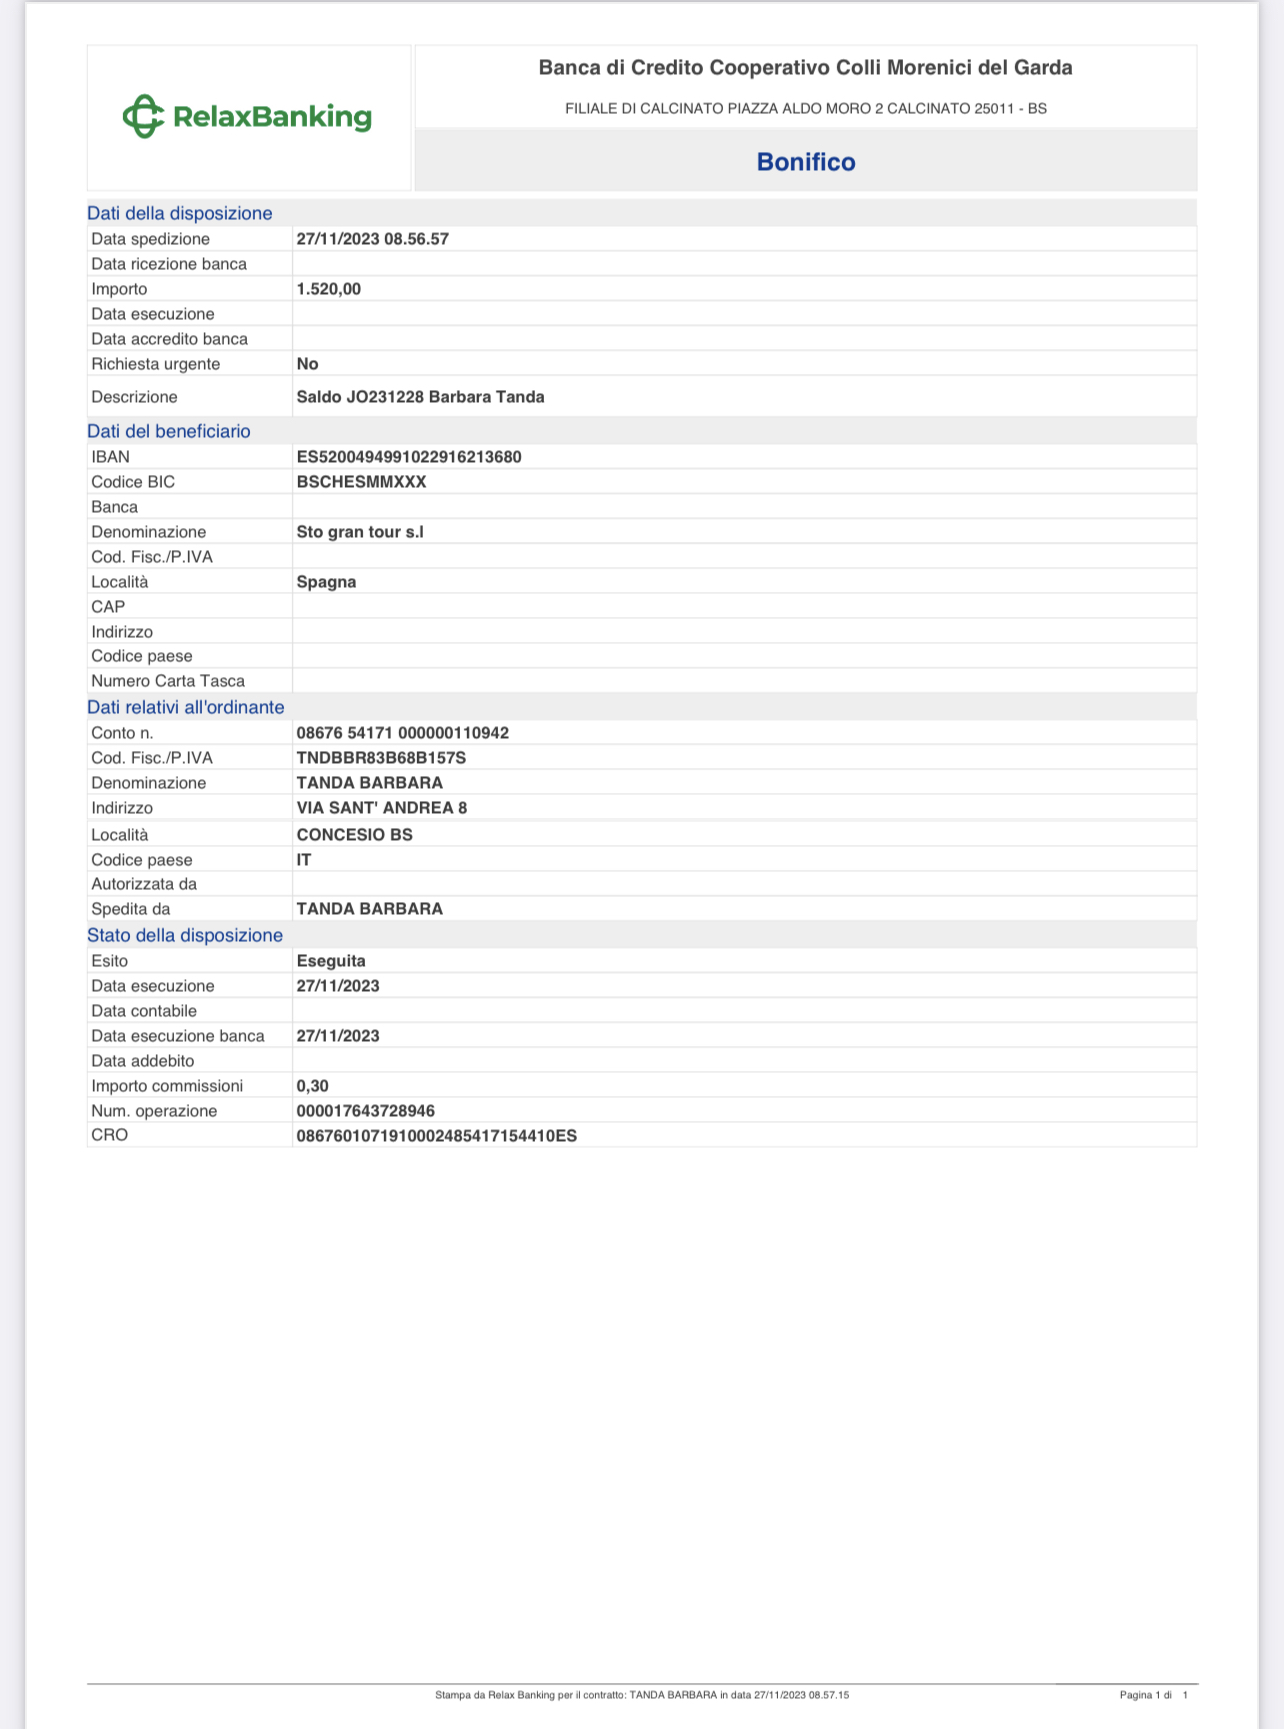Click the Esito status Eseguita
This screenshot has height=1729, width=1284.
click(331, 961)
